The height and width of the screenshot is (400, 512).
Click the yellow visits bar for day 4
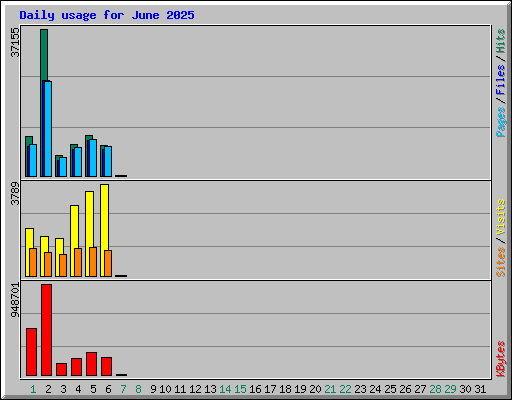tap(74, 227)
